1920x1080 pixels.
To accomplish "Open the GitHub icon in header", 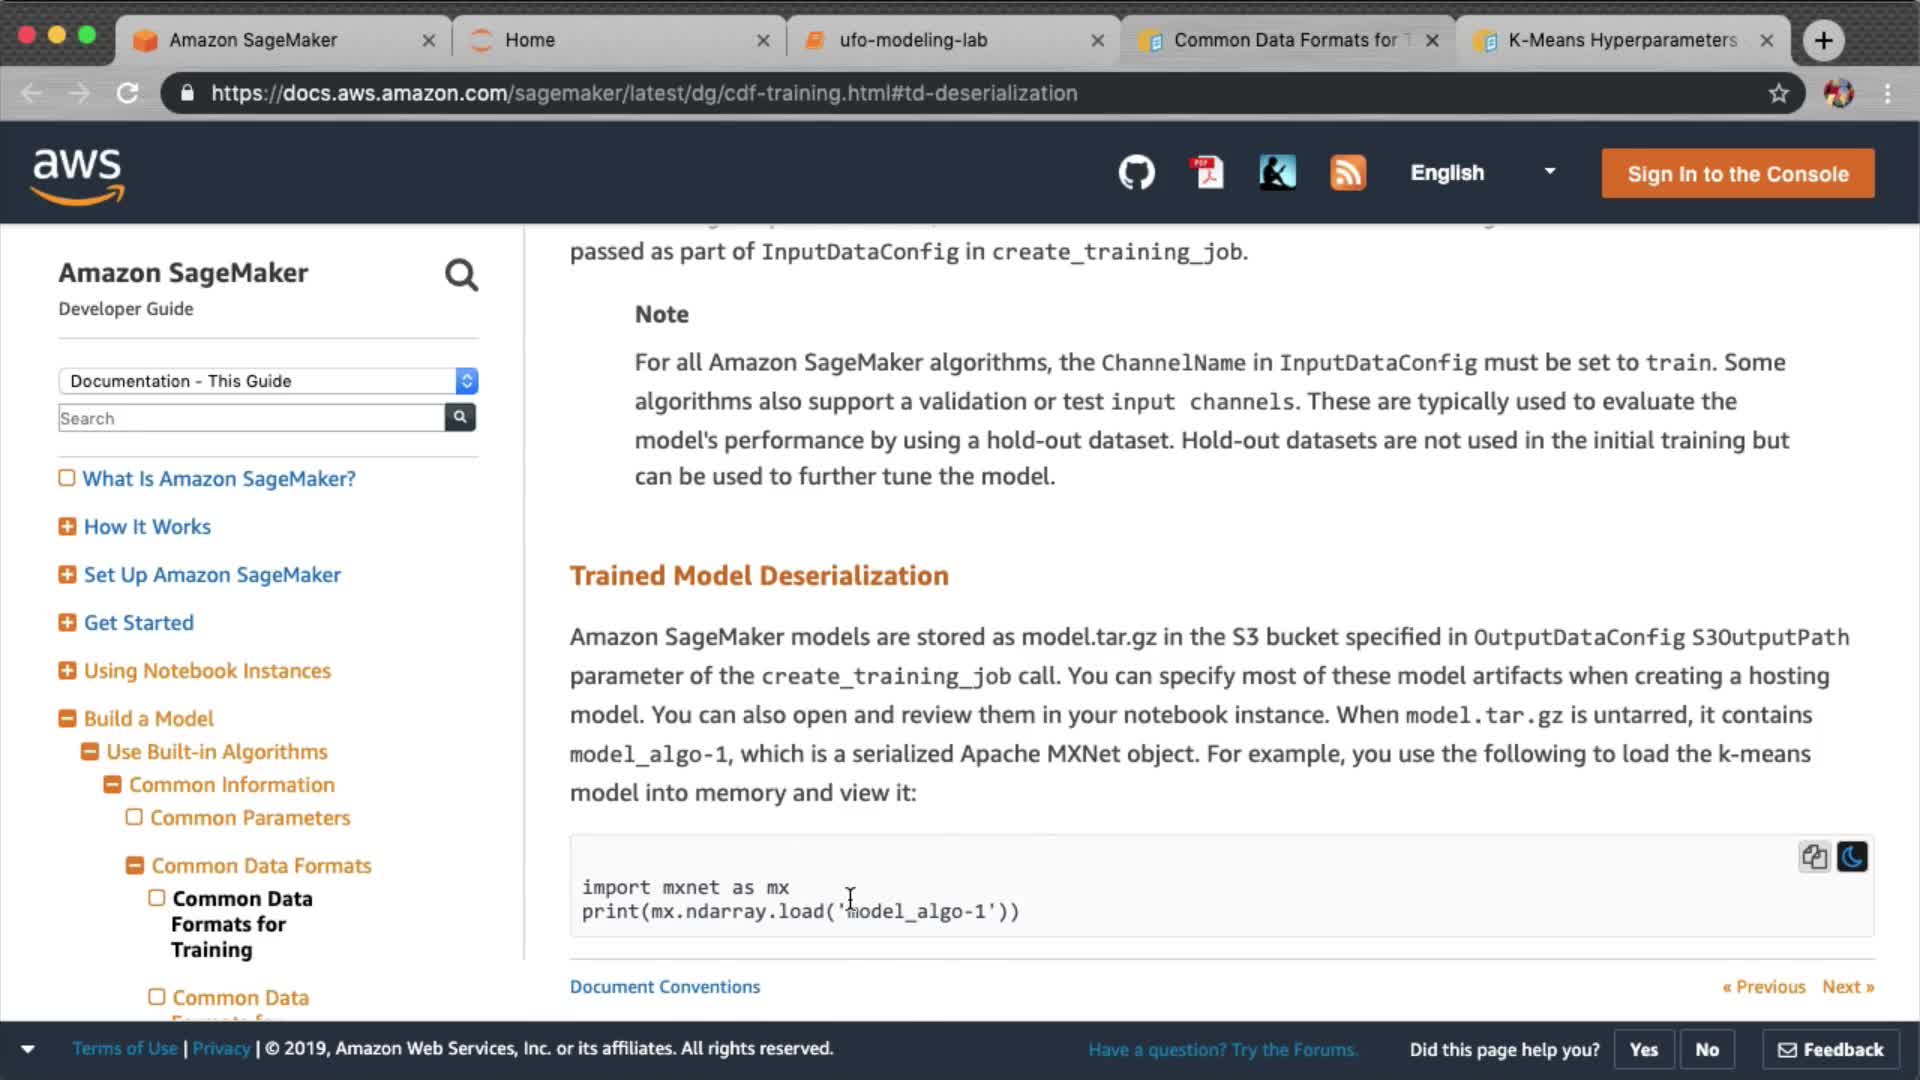I will (1136, 173).
